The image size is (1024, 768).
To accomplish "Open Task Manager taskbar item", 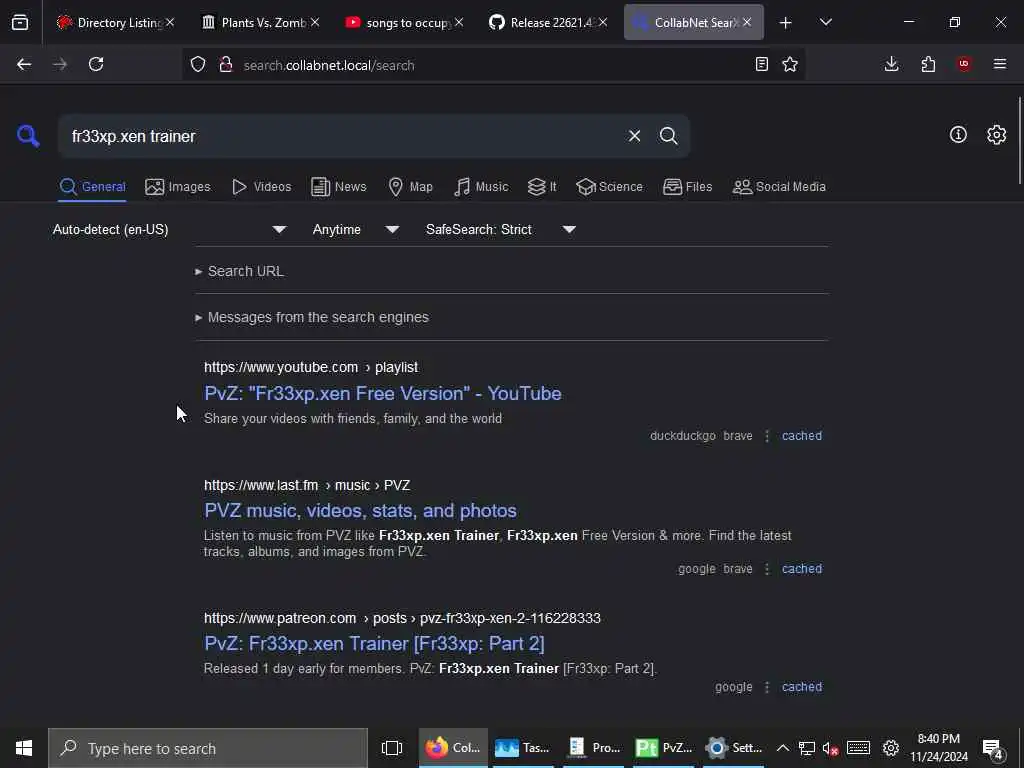I will point(523,748).
